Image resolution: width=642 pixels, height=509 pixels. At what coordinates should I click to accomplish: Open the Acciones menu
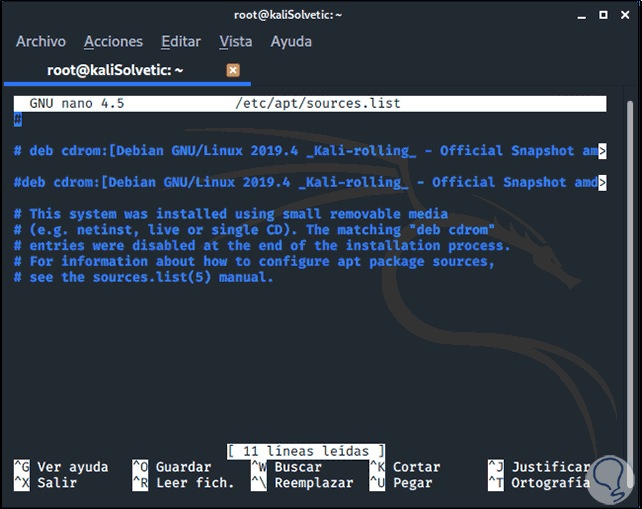click(x=113, y=42)
